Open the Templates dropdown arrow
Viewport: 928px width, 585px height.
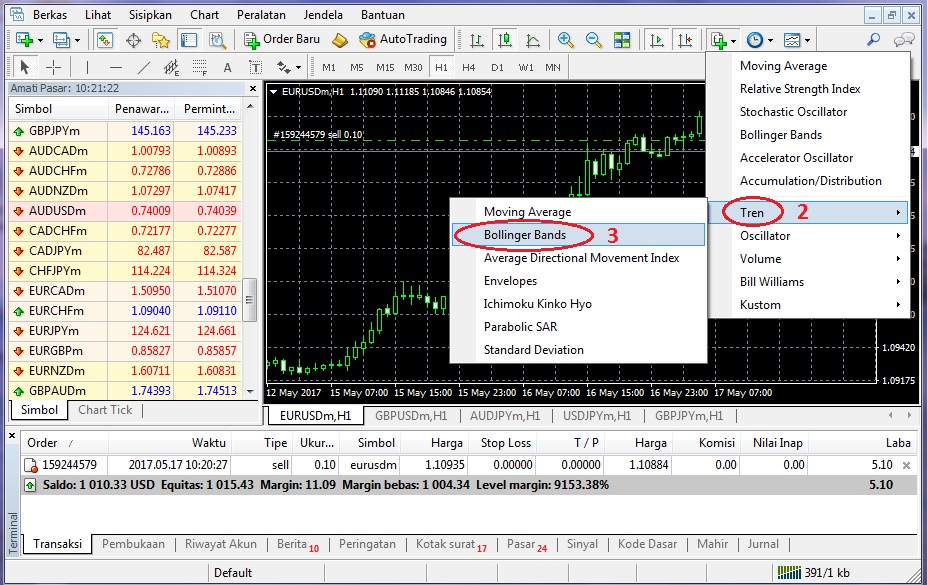(x=807, y=40)
